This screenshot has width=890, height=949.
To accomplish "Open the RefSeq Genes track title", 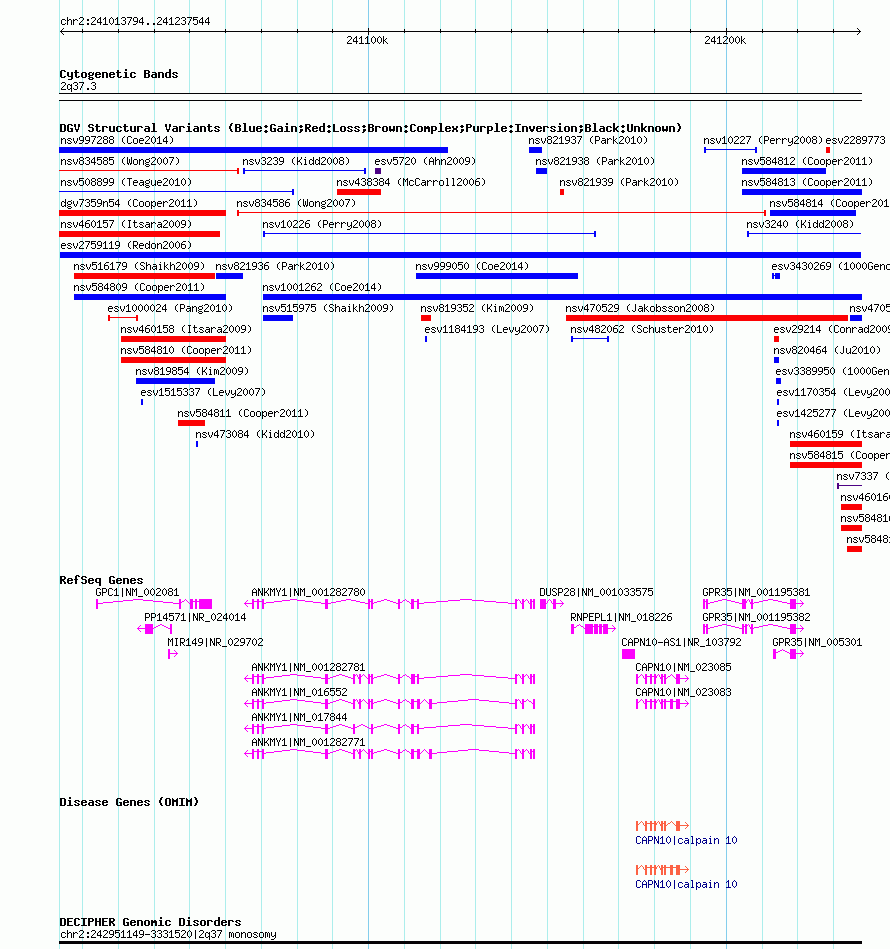I will tap(101, 580).
